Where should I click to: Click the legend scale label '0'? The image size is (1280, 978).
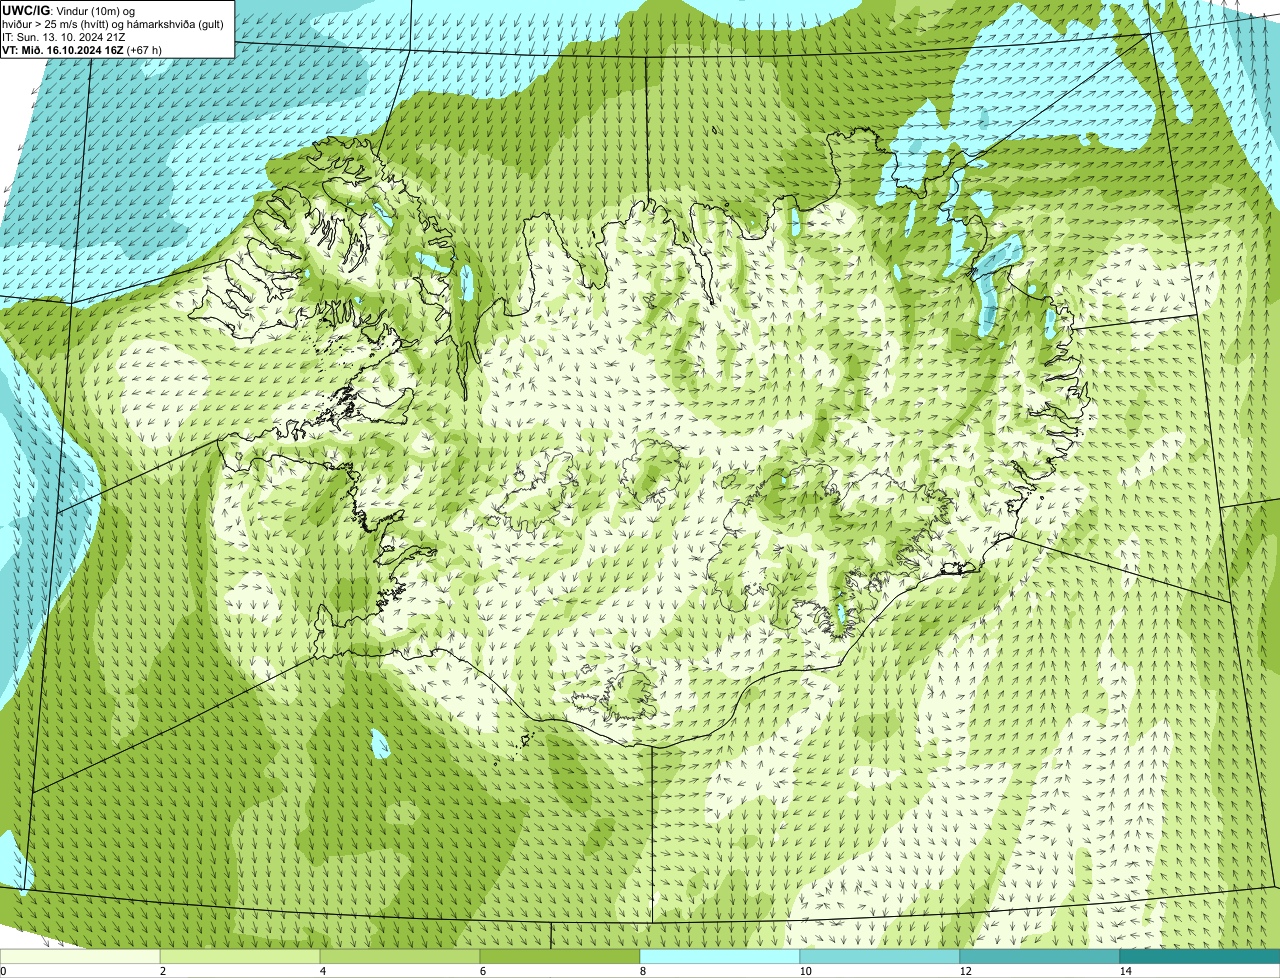pos(3,971)
